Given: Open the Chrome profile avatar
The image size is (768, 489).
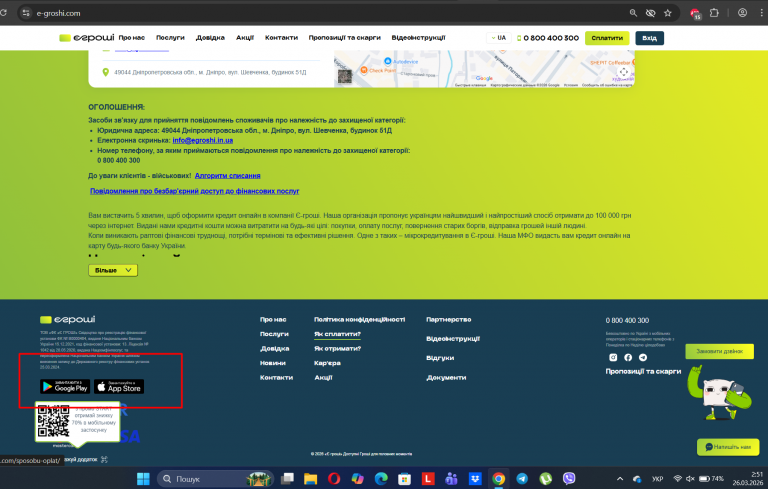Looking at the screenshot, I should [x=743, y=13].
